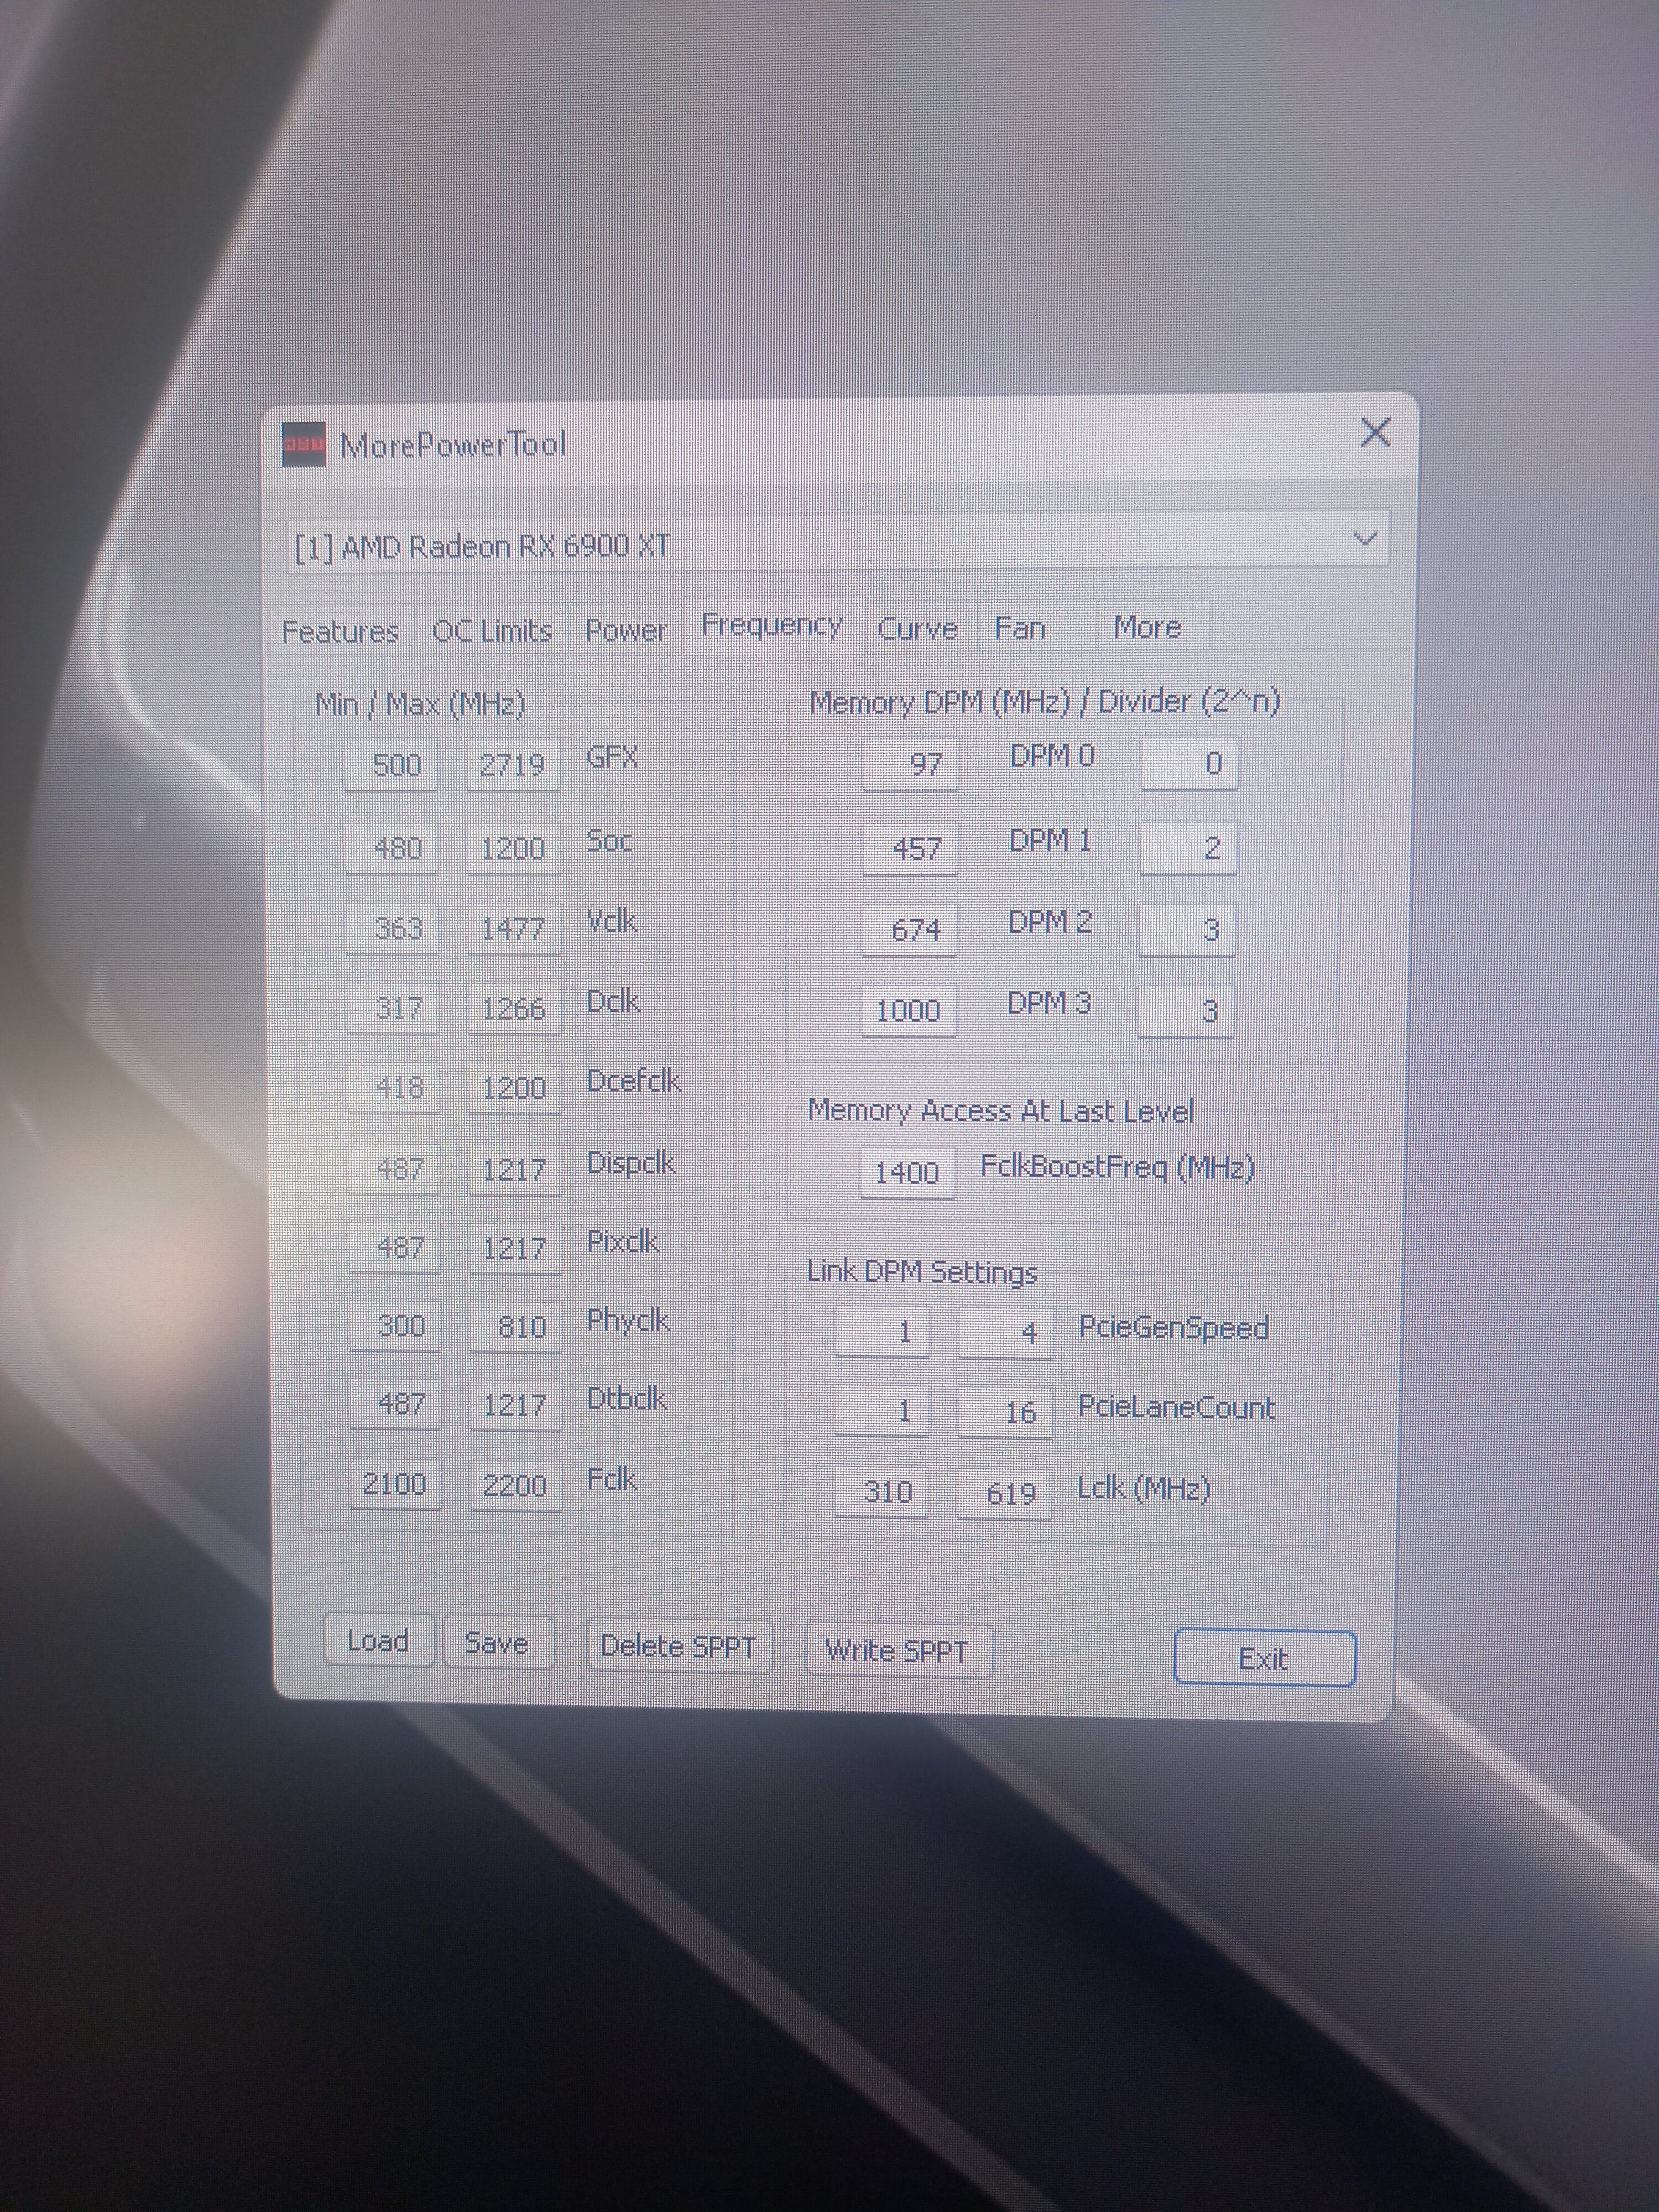Open the Power tab
1659x2212 pixels.
tap(626, 630)
